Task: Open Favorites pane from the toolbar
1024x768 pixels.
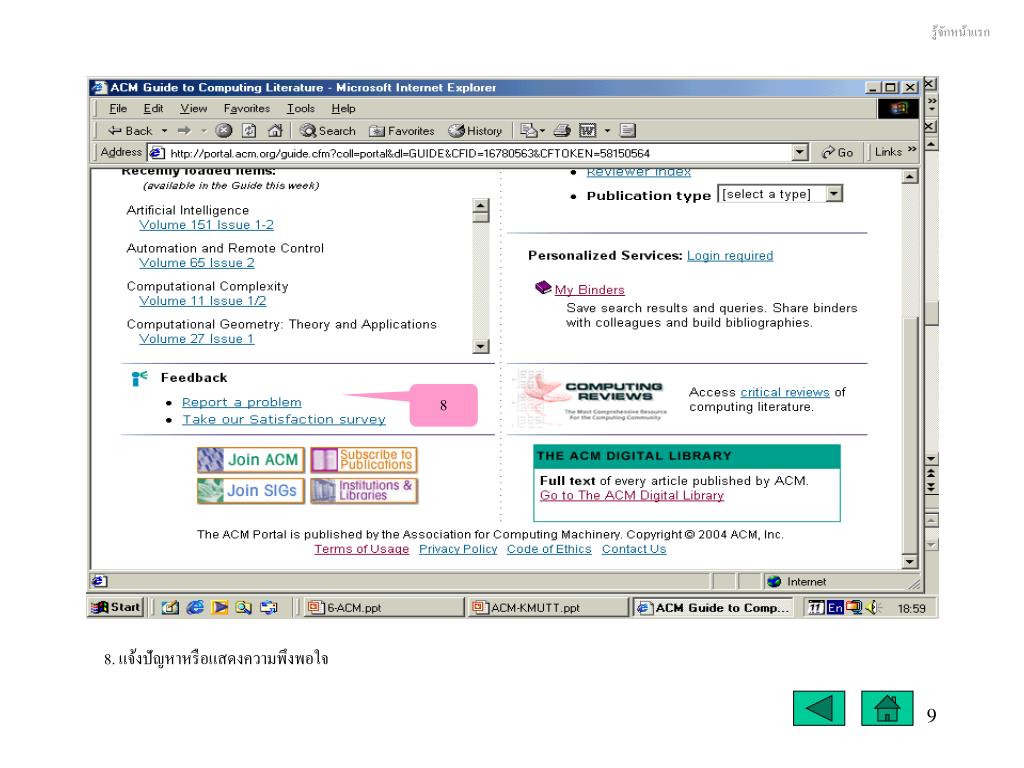Action: (402, 131)
